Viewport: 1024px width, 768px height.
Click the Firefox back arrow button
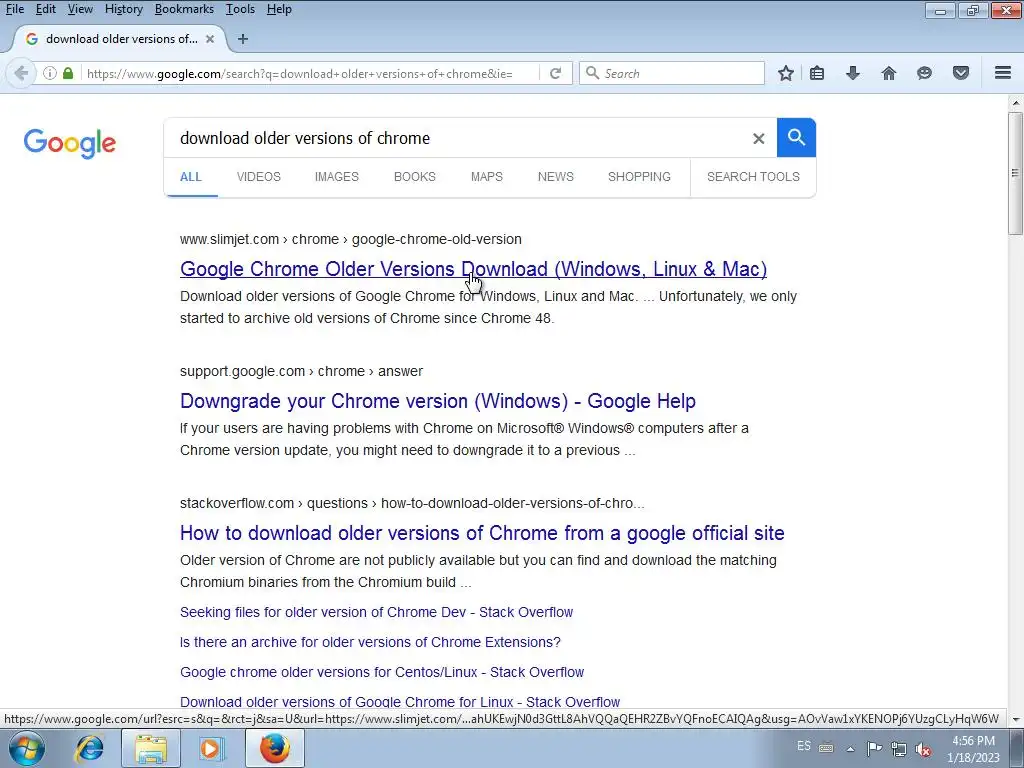pyautogui.click(x=20, y=73)
